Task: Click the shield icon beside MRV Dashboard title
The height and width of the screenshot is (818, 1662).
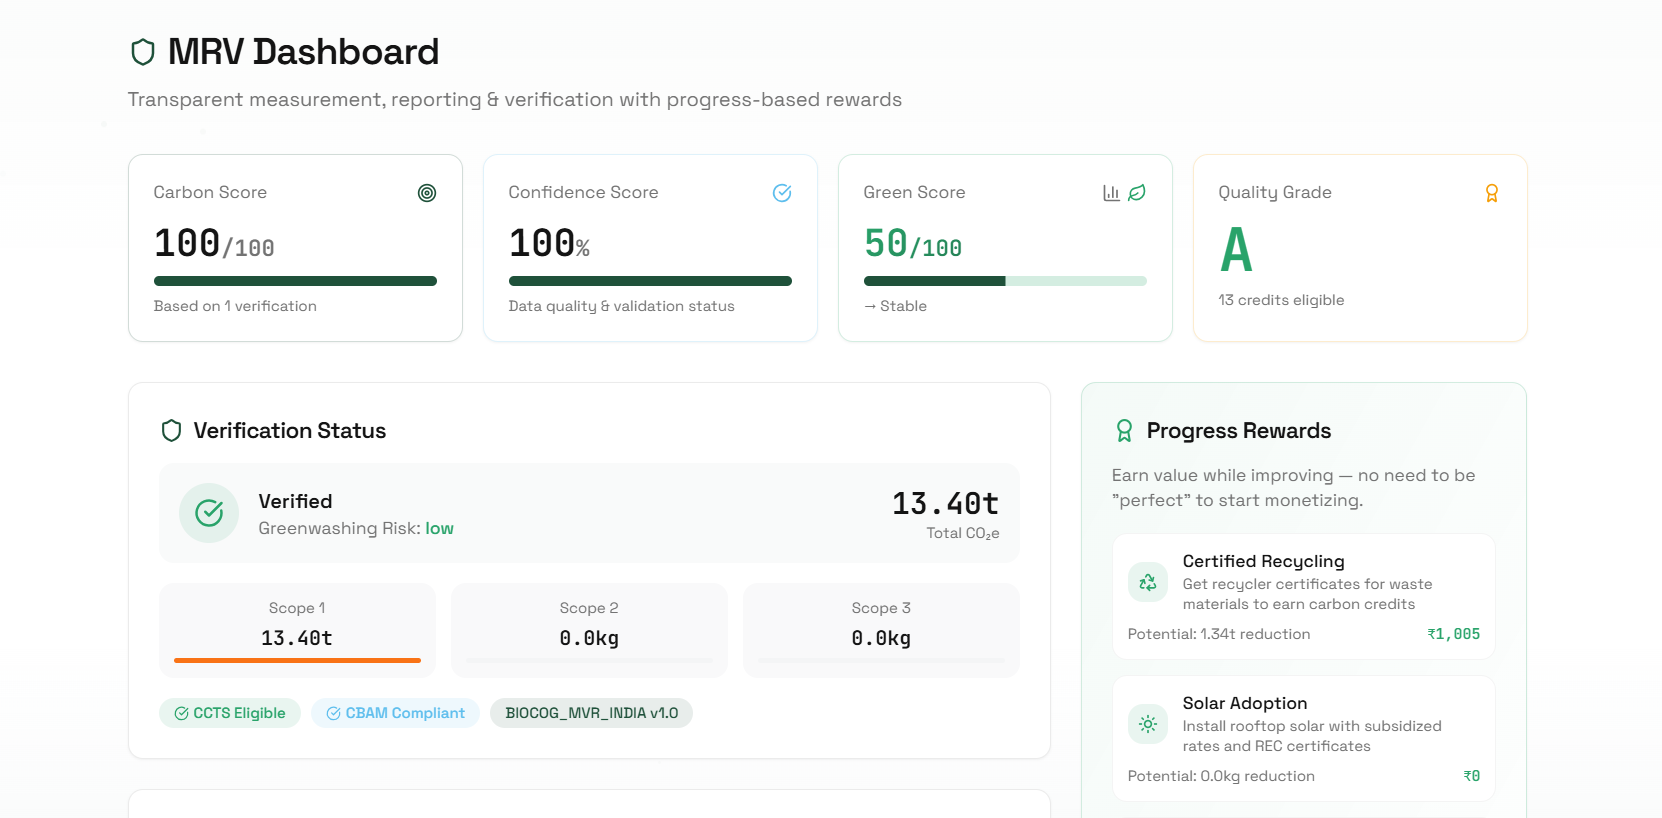Action: [x=143, y=52]
